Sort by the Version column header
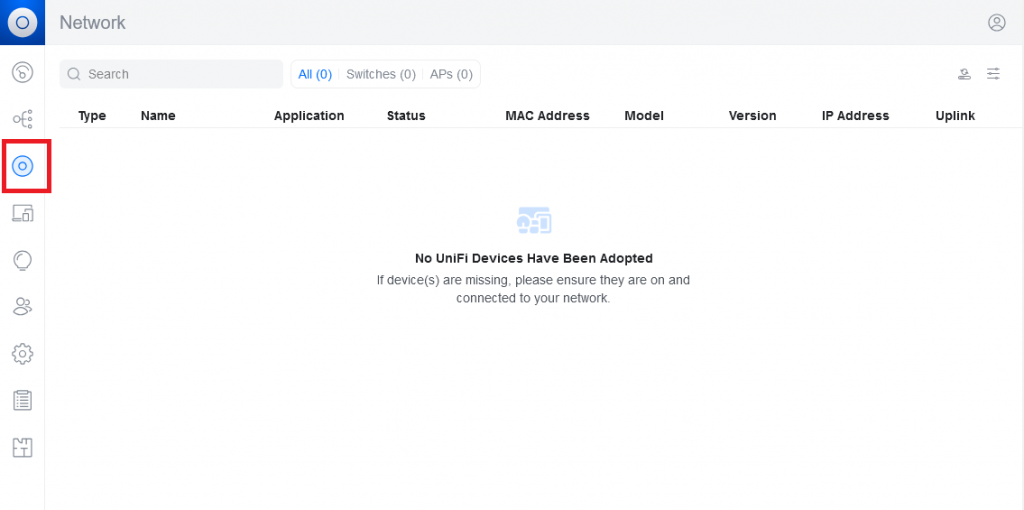Screen dimensions: 1024x510 752,116
